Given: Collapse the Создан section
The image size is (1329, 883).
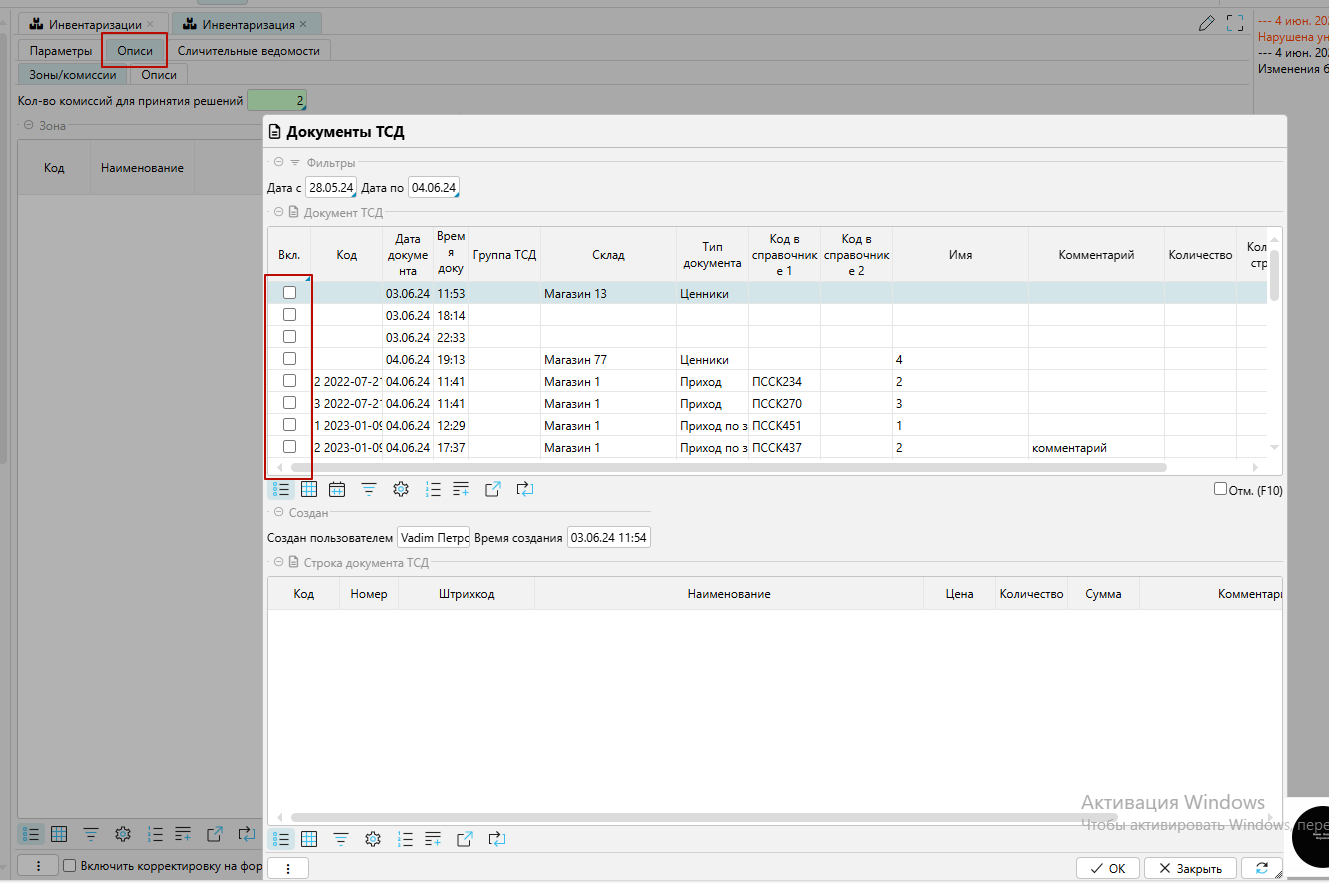Looking at the screenshot, I should tap(278, 512).
